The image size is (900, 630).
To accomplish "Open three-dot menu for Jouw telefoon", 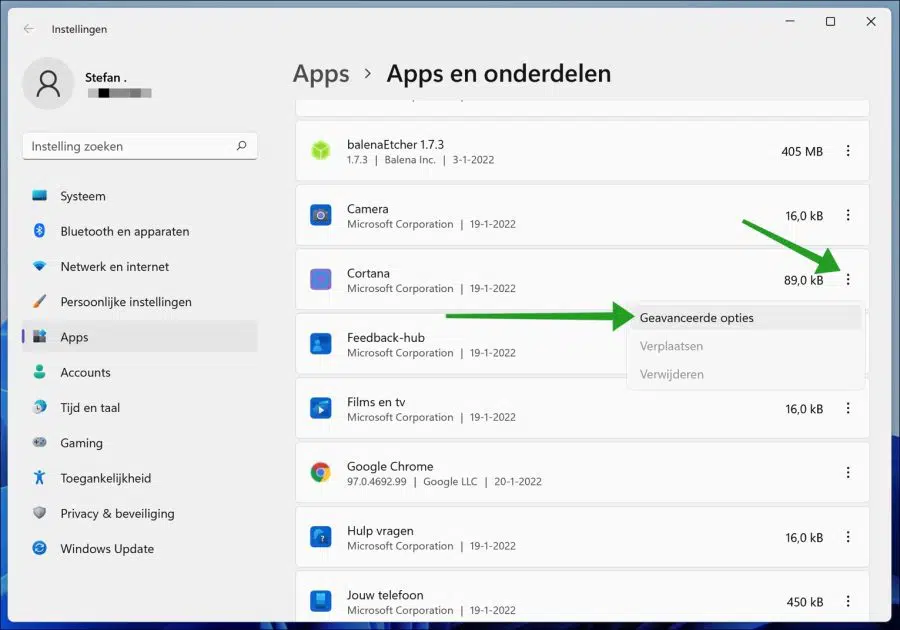I will (x=848, y=601).
